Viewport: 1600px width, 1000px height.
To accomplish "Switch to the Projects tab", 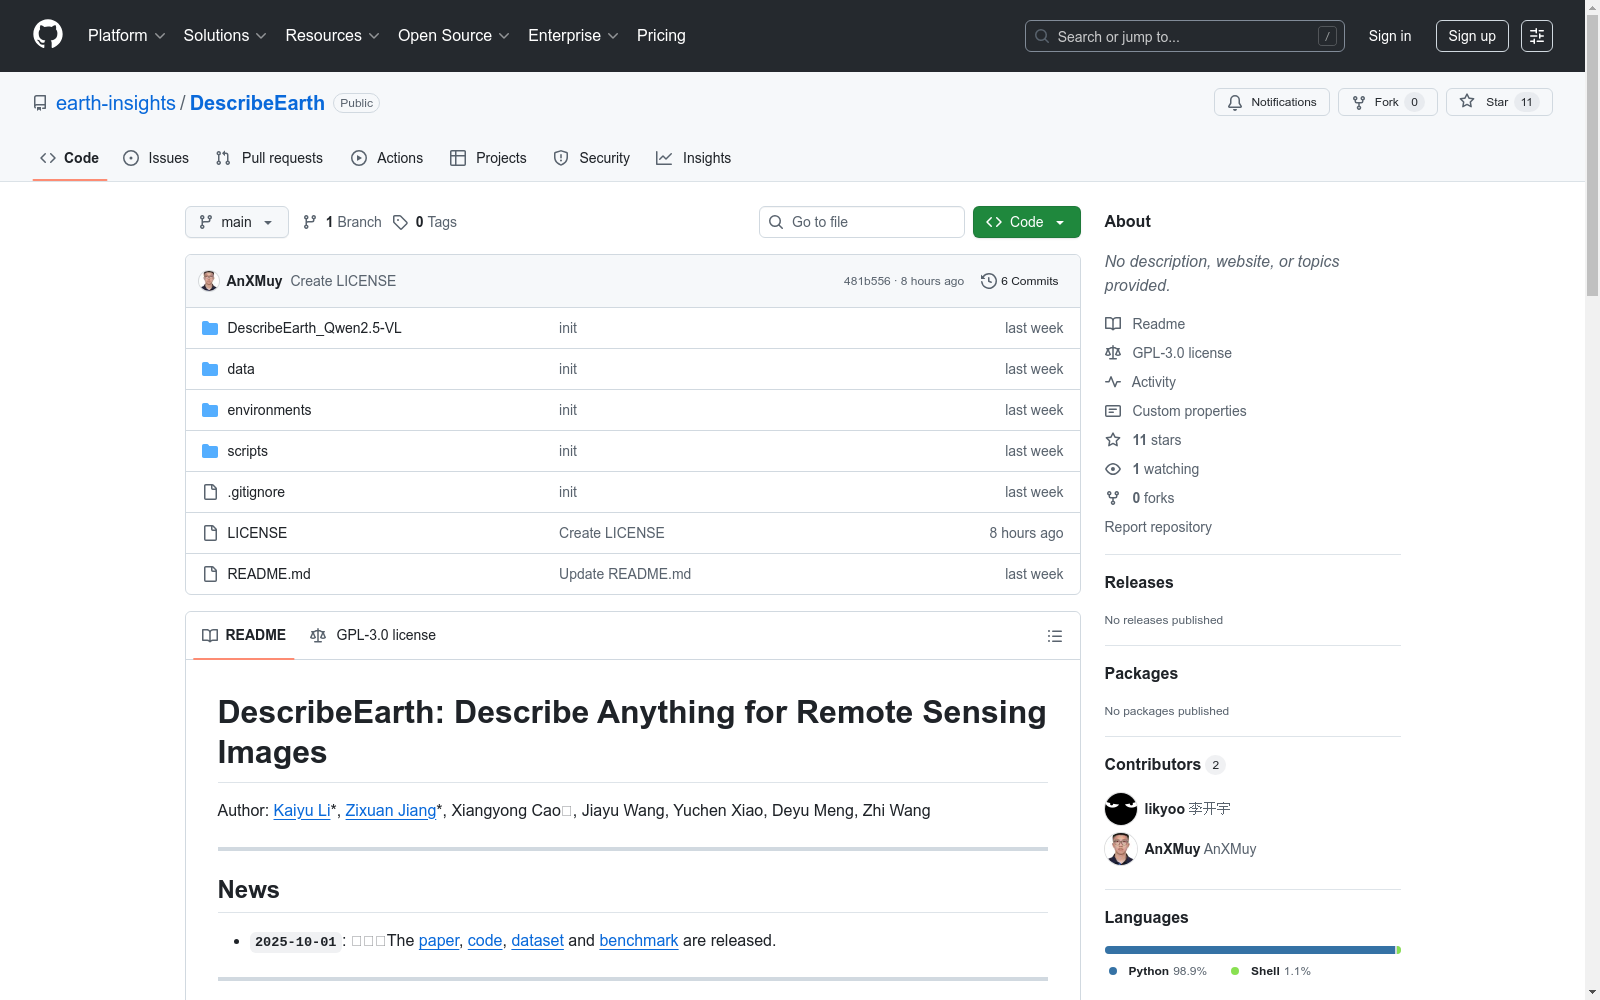I will 488,158.
